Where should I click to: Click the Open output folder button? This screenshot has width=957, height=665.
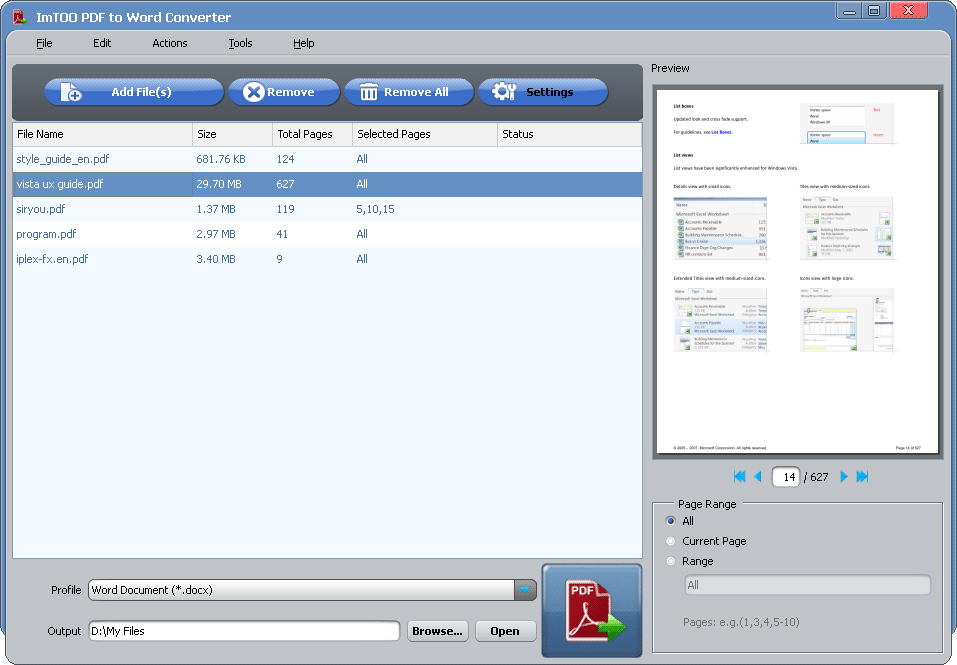point(505,631)
